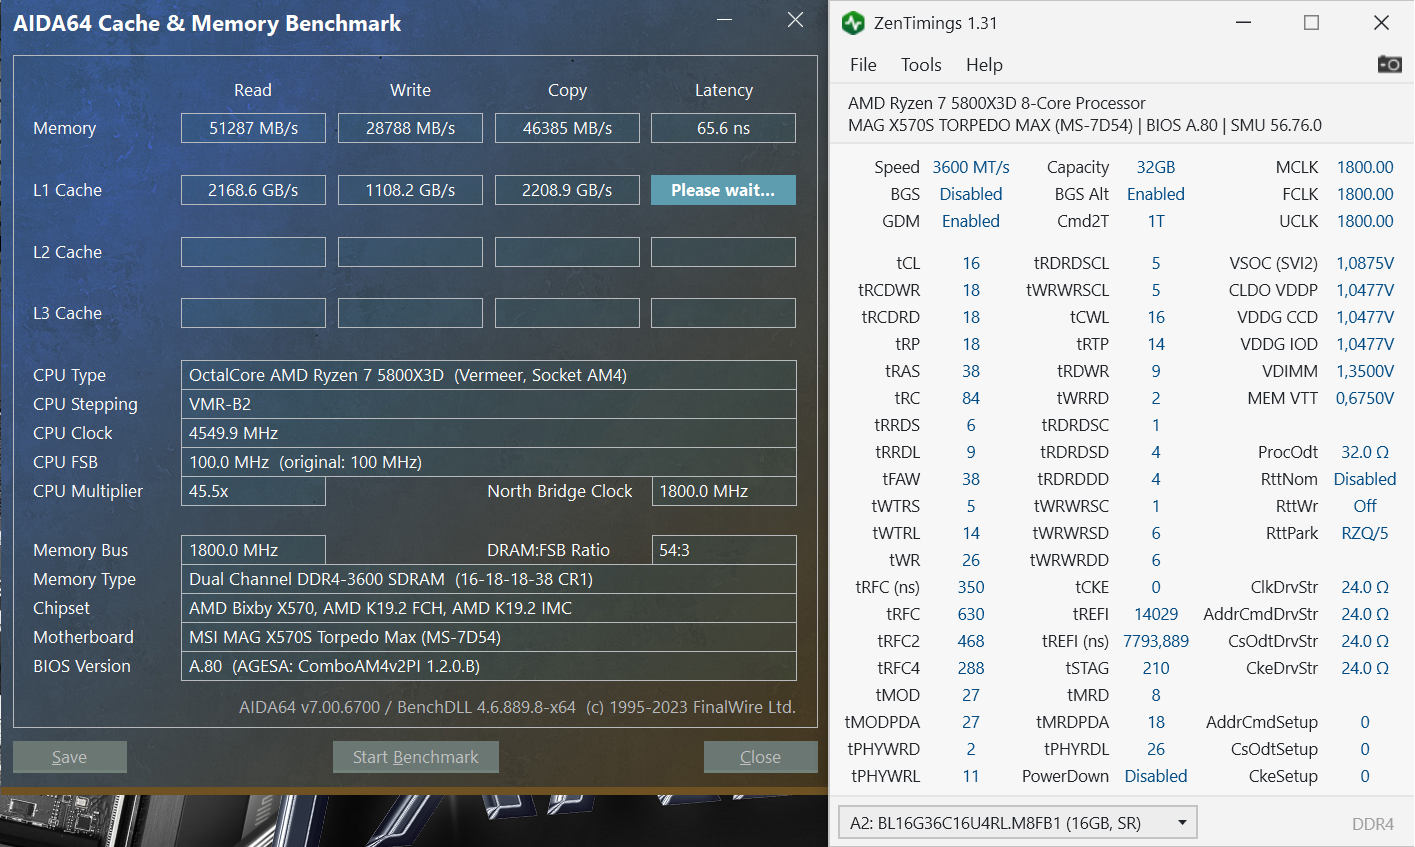This screenshot has height=847, width=1415.
Task: Select the L1 Cache Write value 1108.2 GB/s
Action: pyautogui.click(x=410, y=190)
